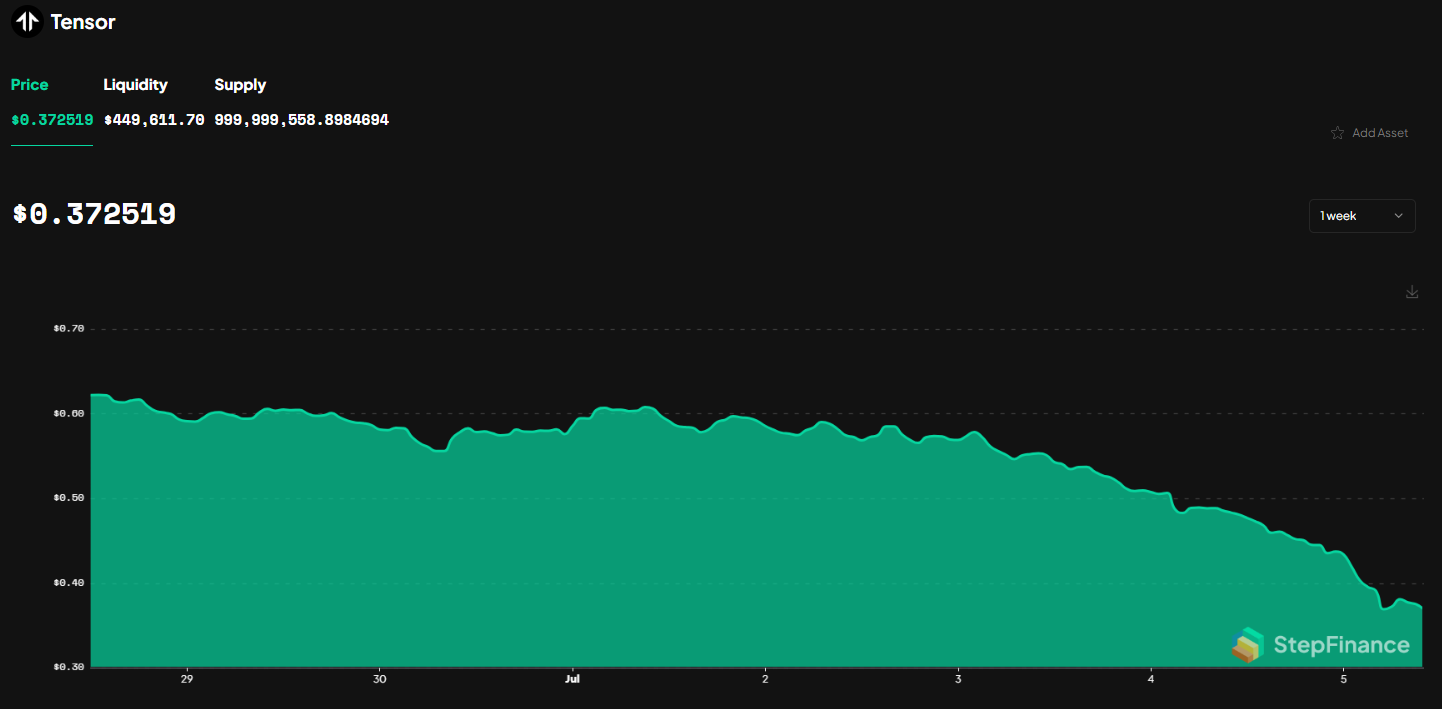The height and width of the screenshot is (709, 1442).
Task: Click the arrows glyph inside the Tensor logo
Action: pyautogui.click(x=26, y=21)
